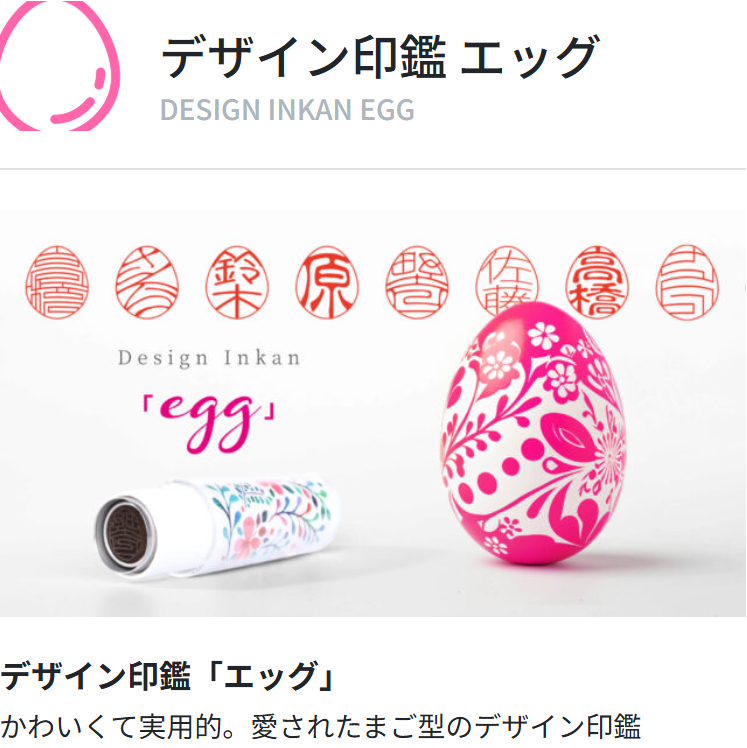747x748 pixels.
Task: Choose the 佐藤 thin-line seal imprint
Action: (507, 281)
